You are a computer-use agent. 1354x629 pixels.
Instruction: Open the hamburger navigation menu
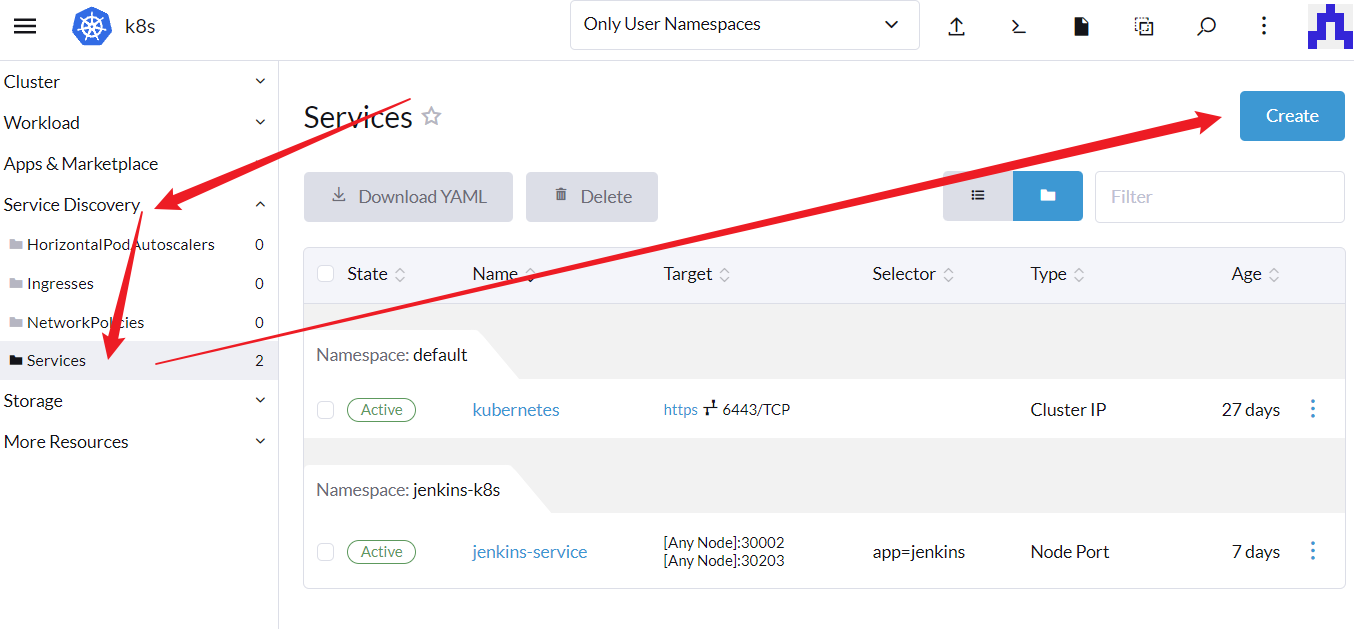pos(25,26)
